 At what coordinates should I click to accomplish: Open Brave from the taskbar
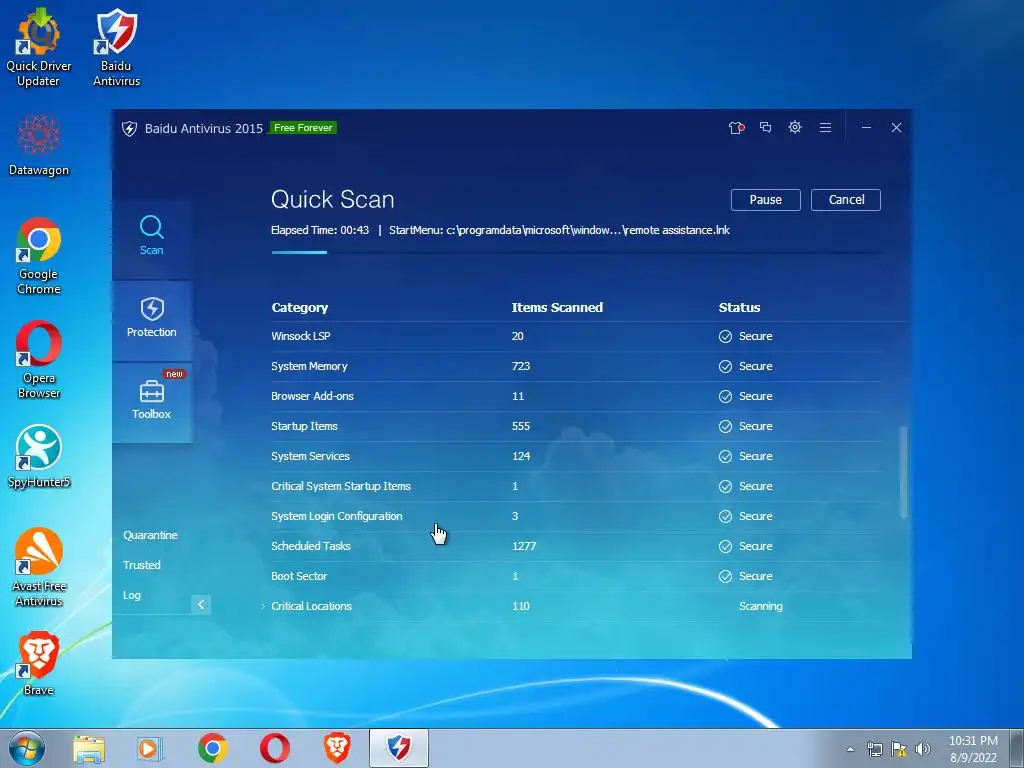point(337,748)
